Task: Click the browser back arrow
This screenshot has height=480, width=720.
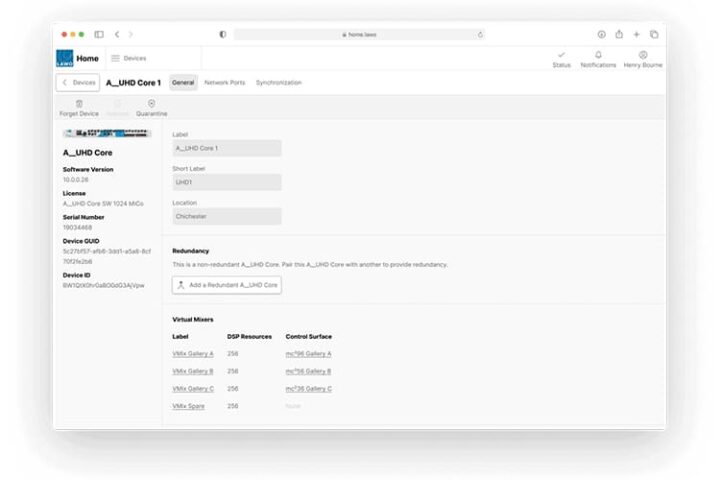Action: [x=117, y=34]
